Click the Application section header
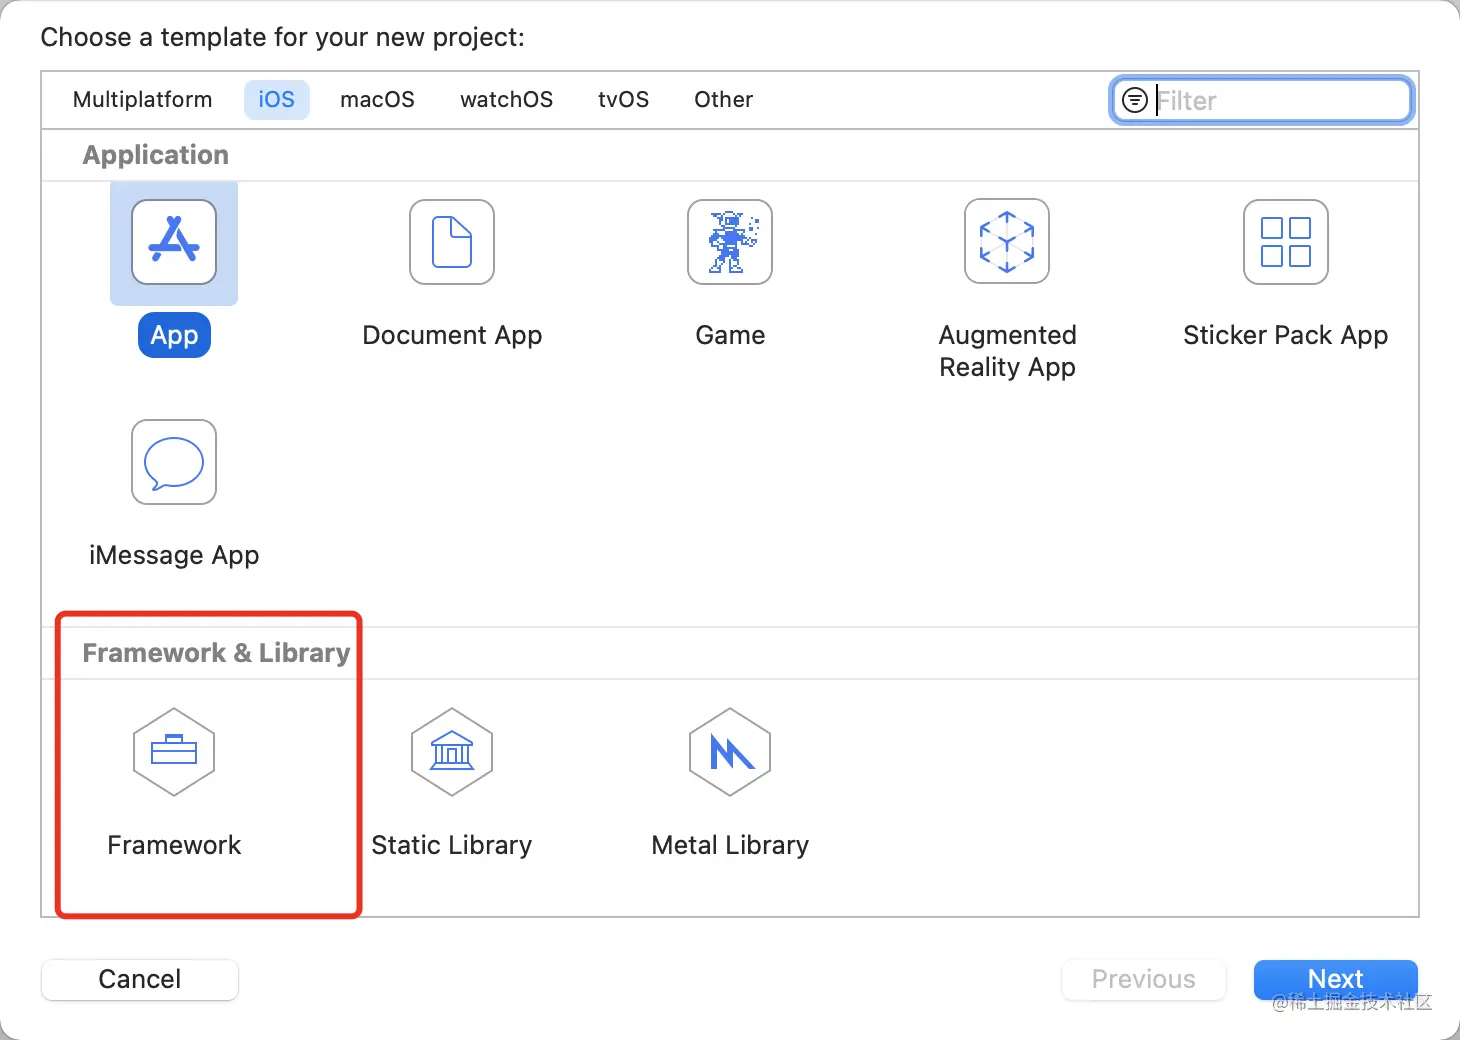1460x1040 pixels. coord(156,155)
